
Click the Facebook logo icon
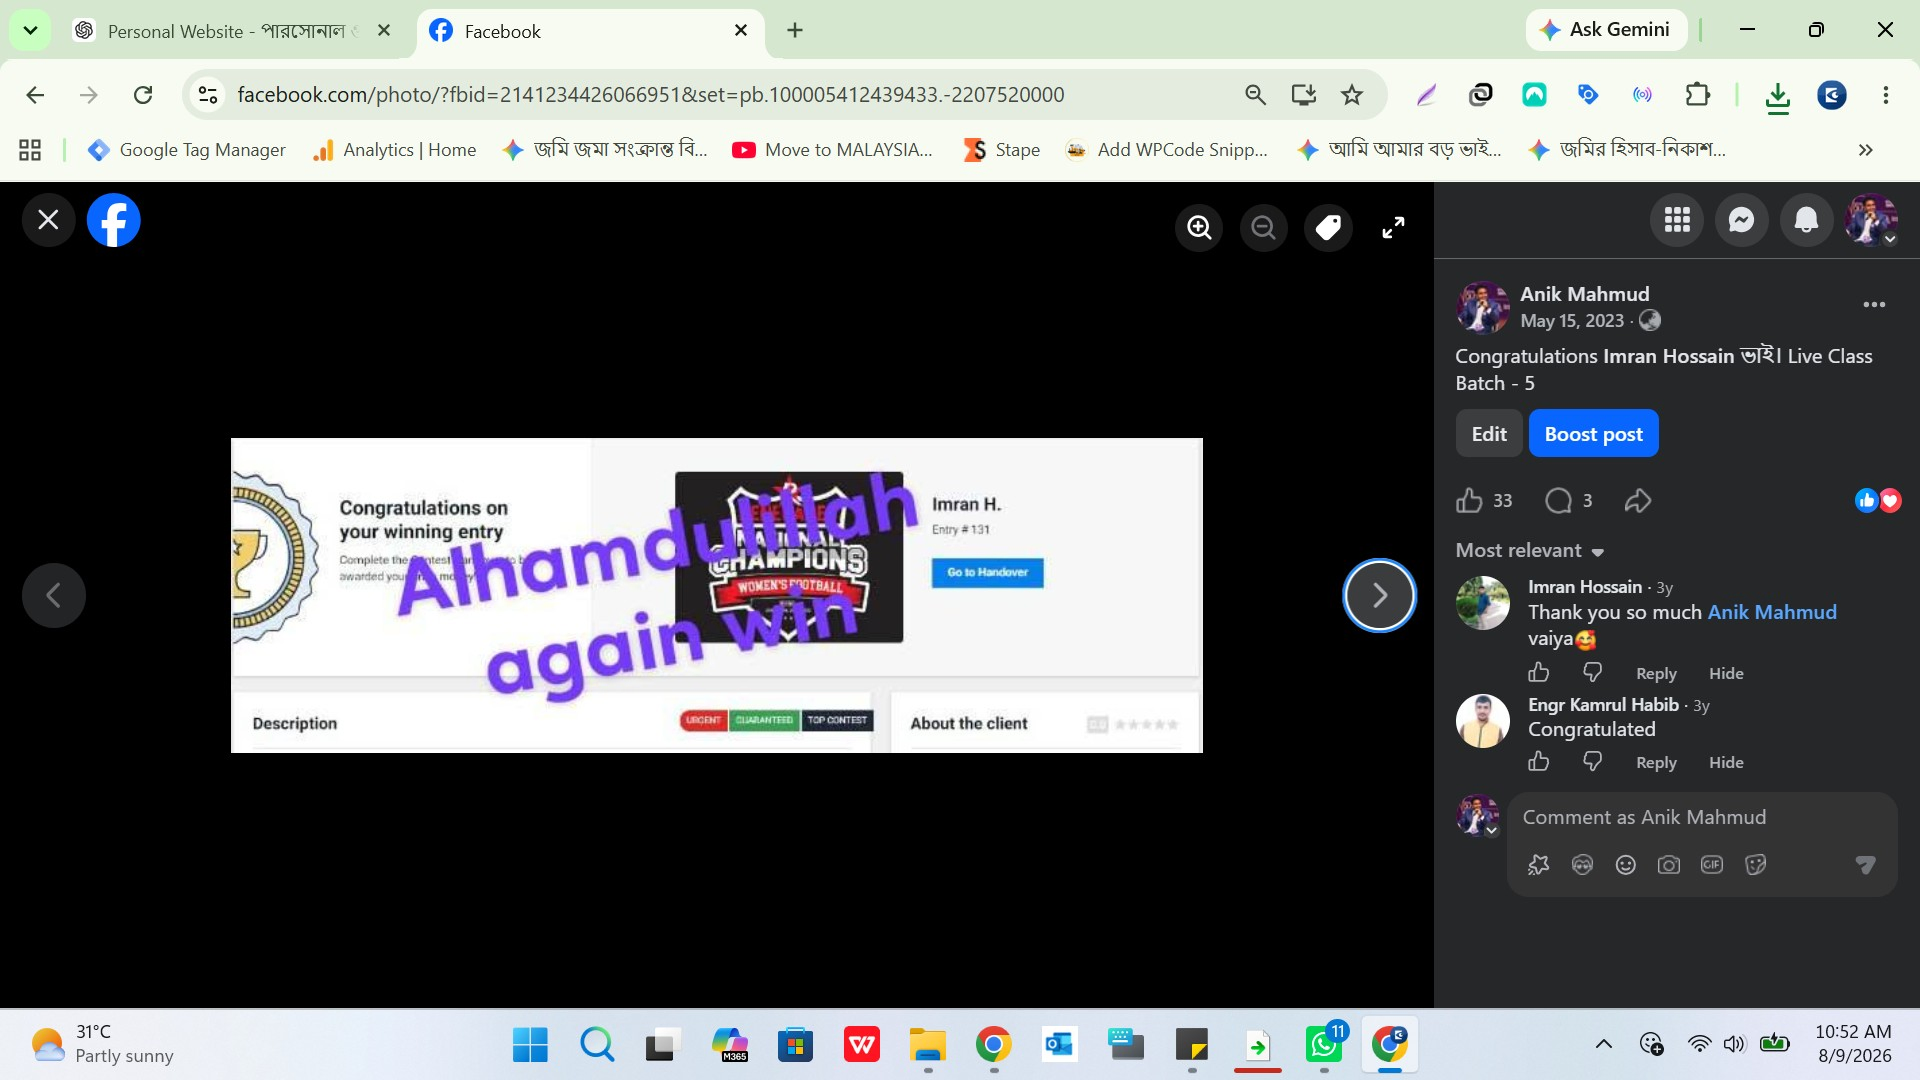point(113,220)
